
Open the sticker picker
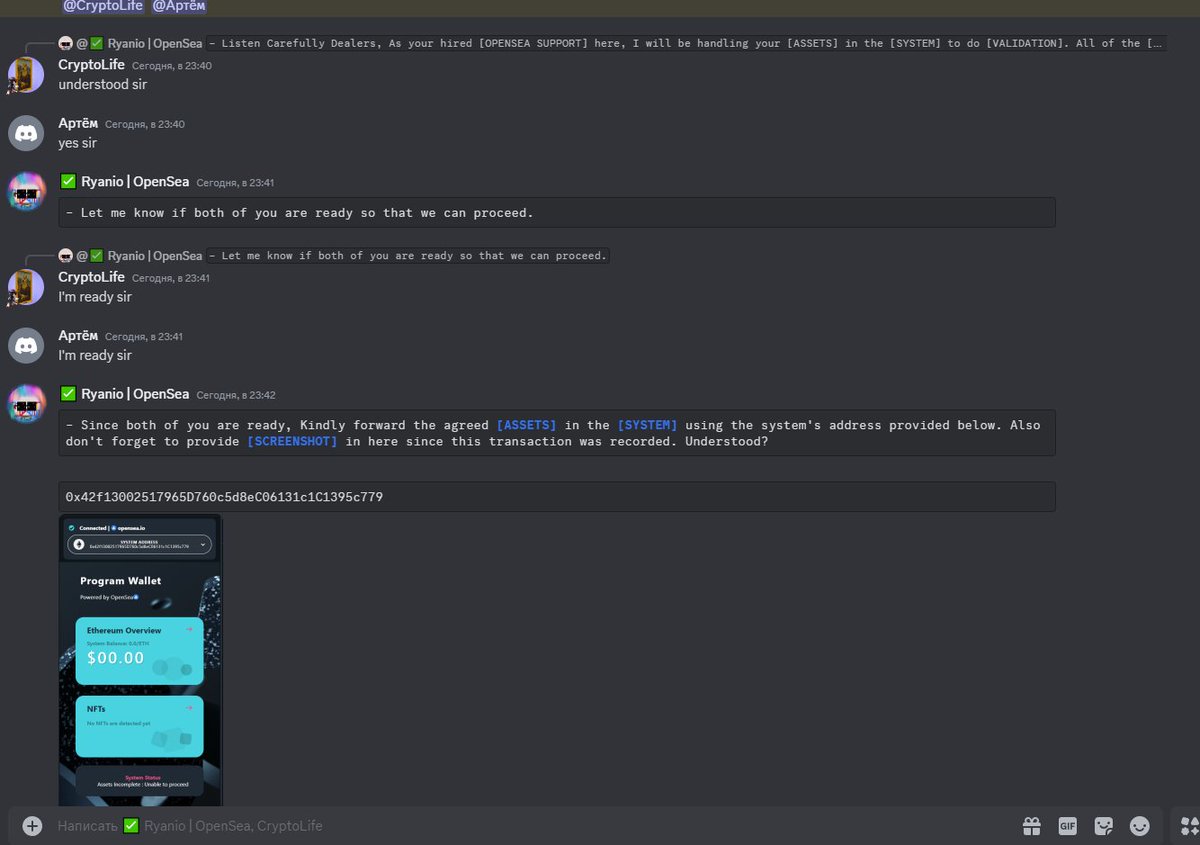point(1103,825)
